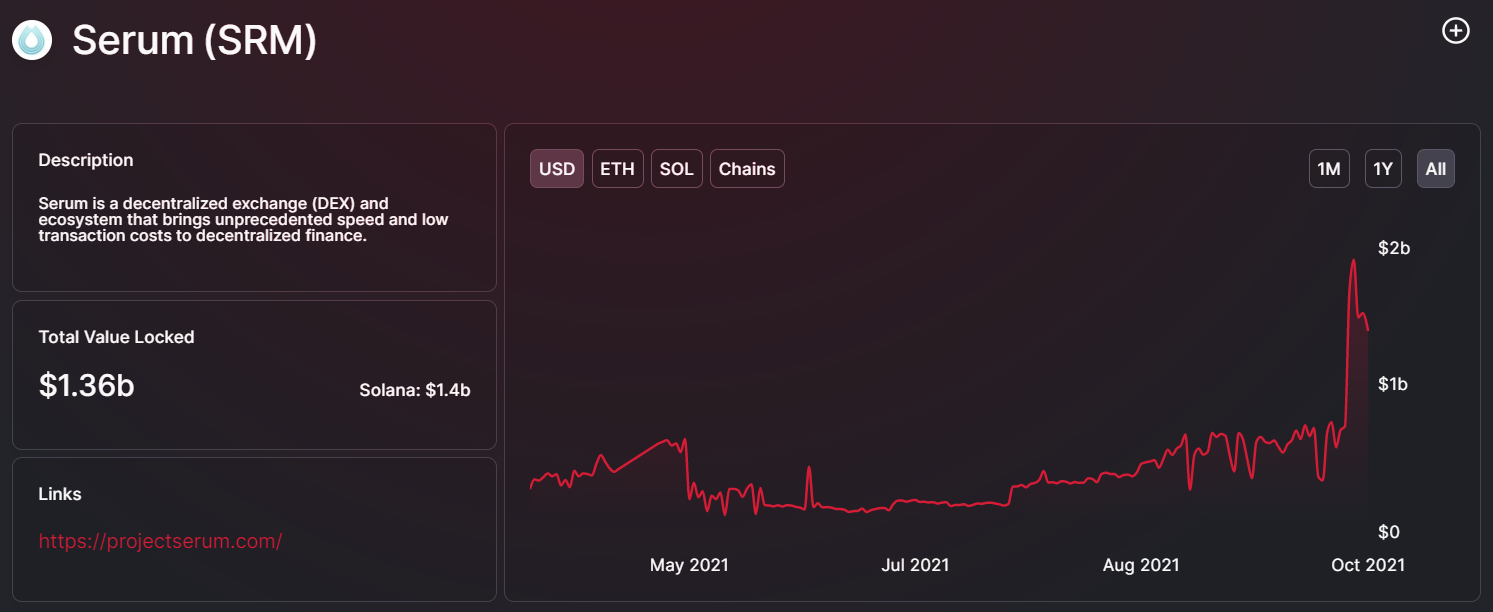The image size is (1493, 612).
Task: Click the Total Value Locked heading
Action: pyautogui.click(x=116, y=337)
